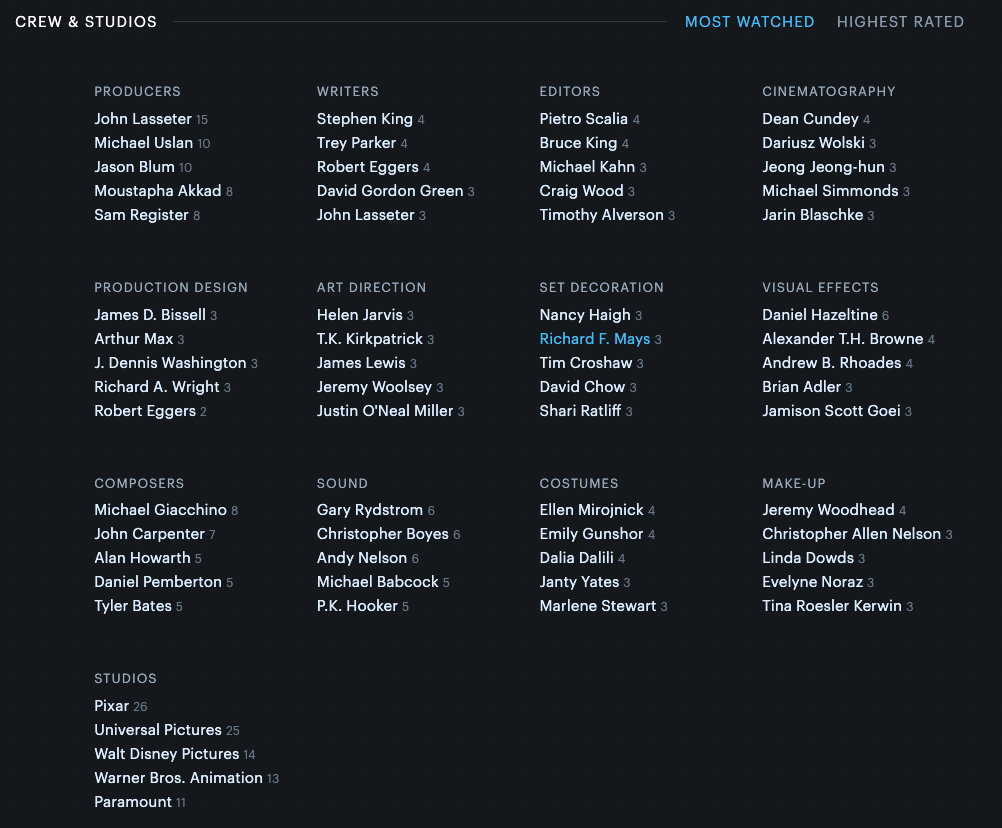
Task: Open producer John Lasseter's page
Action: tap(143, 119)
